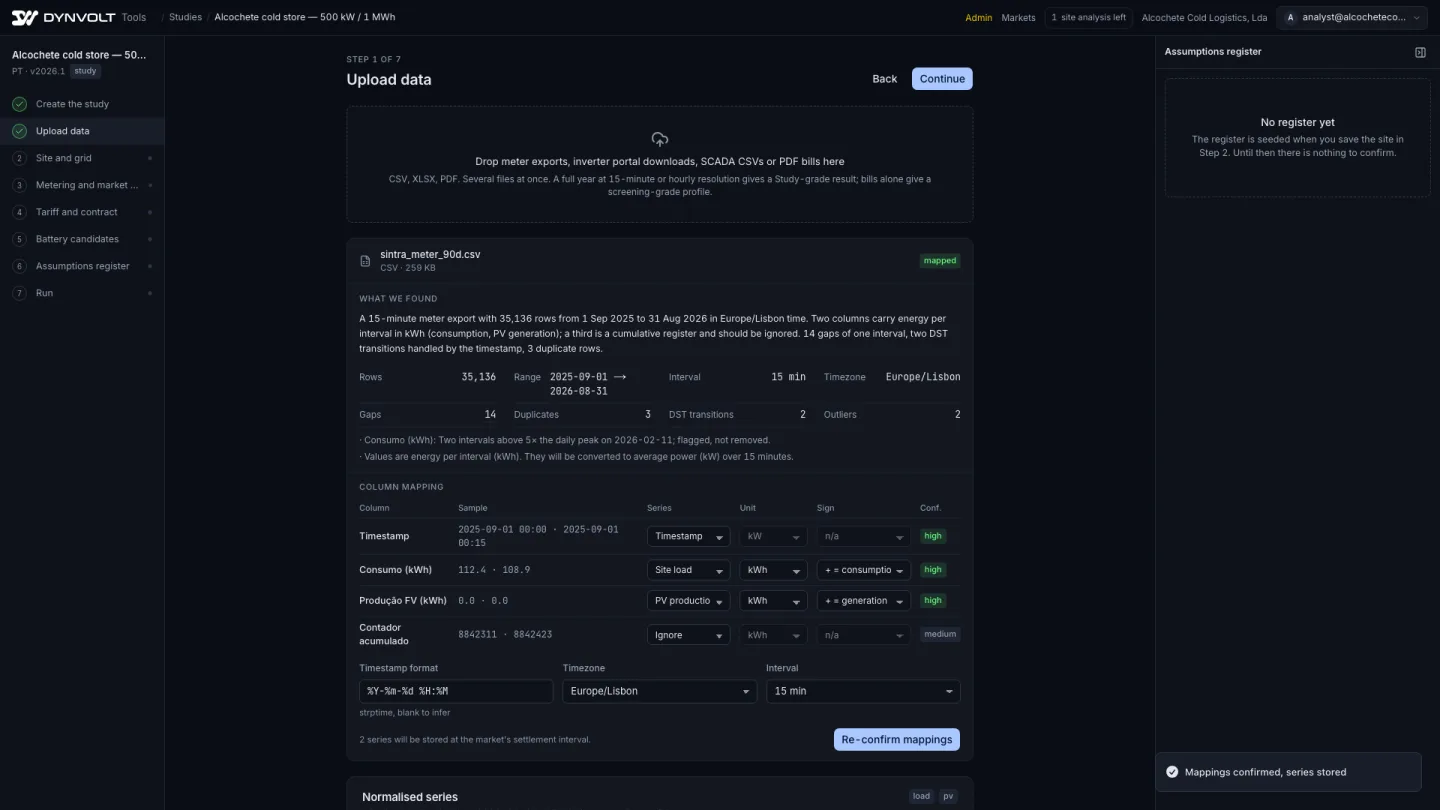The height and width of the screenshot is (810, 1440).
Task: Open unit dropdown for Consumo (kWh) row
Action: click(773, 570)
